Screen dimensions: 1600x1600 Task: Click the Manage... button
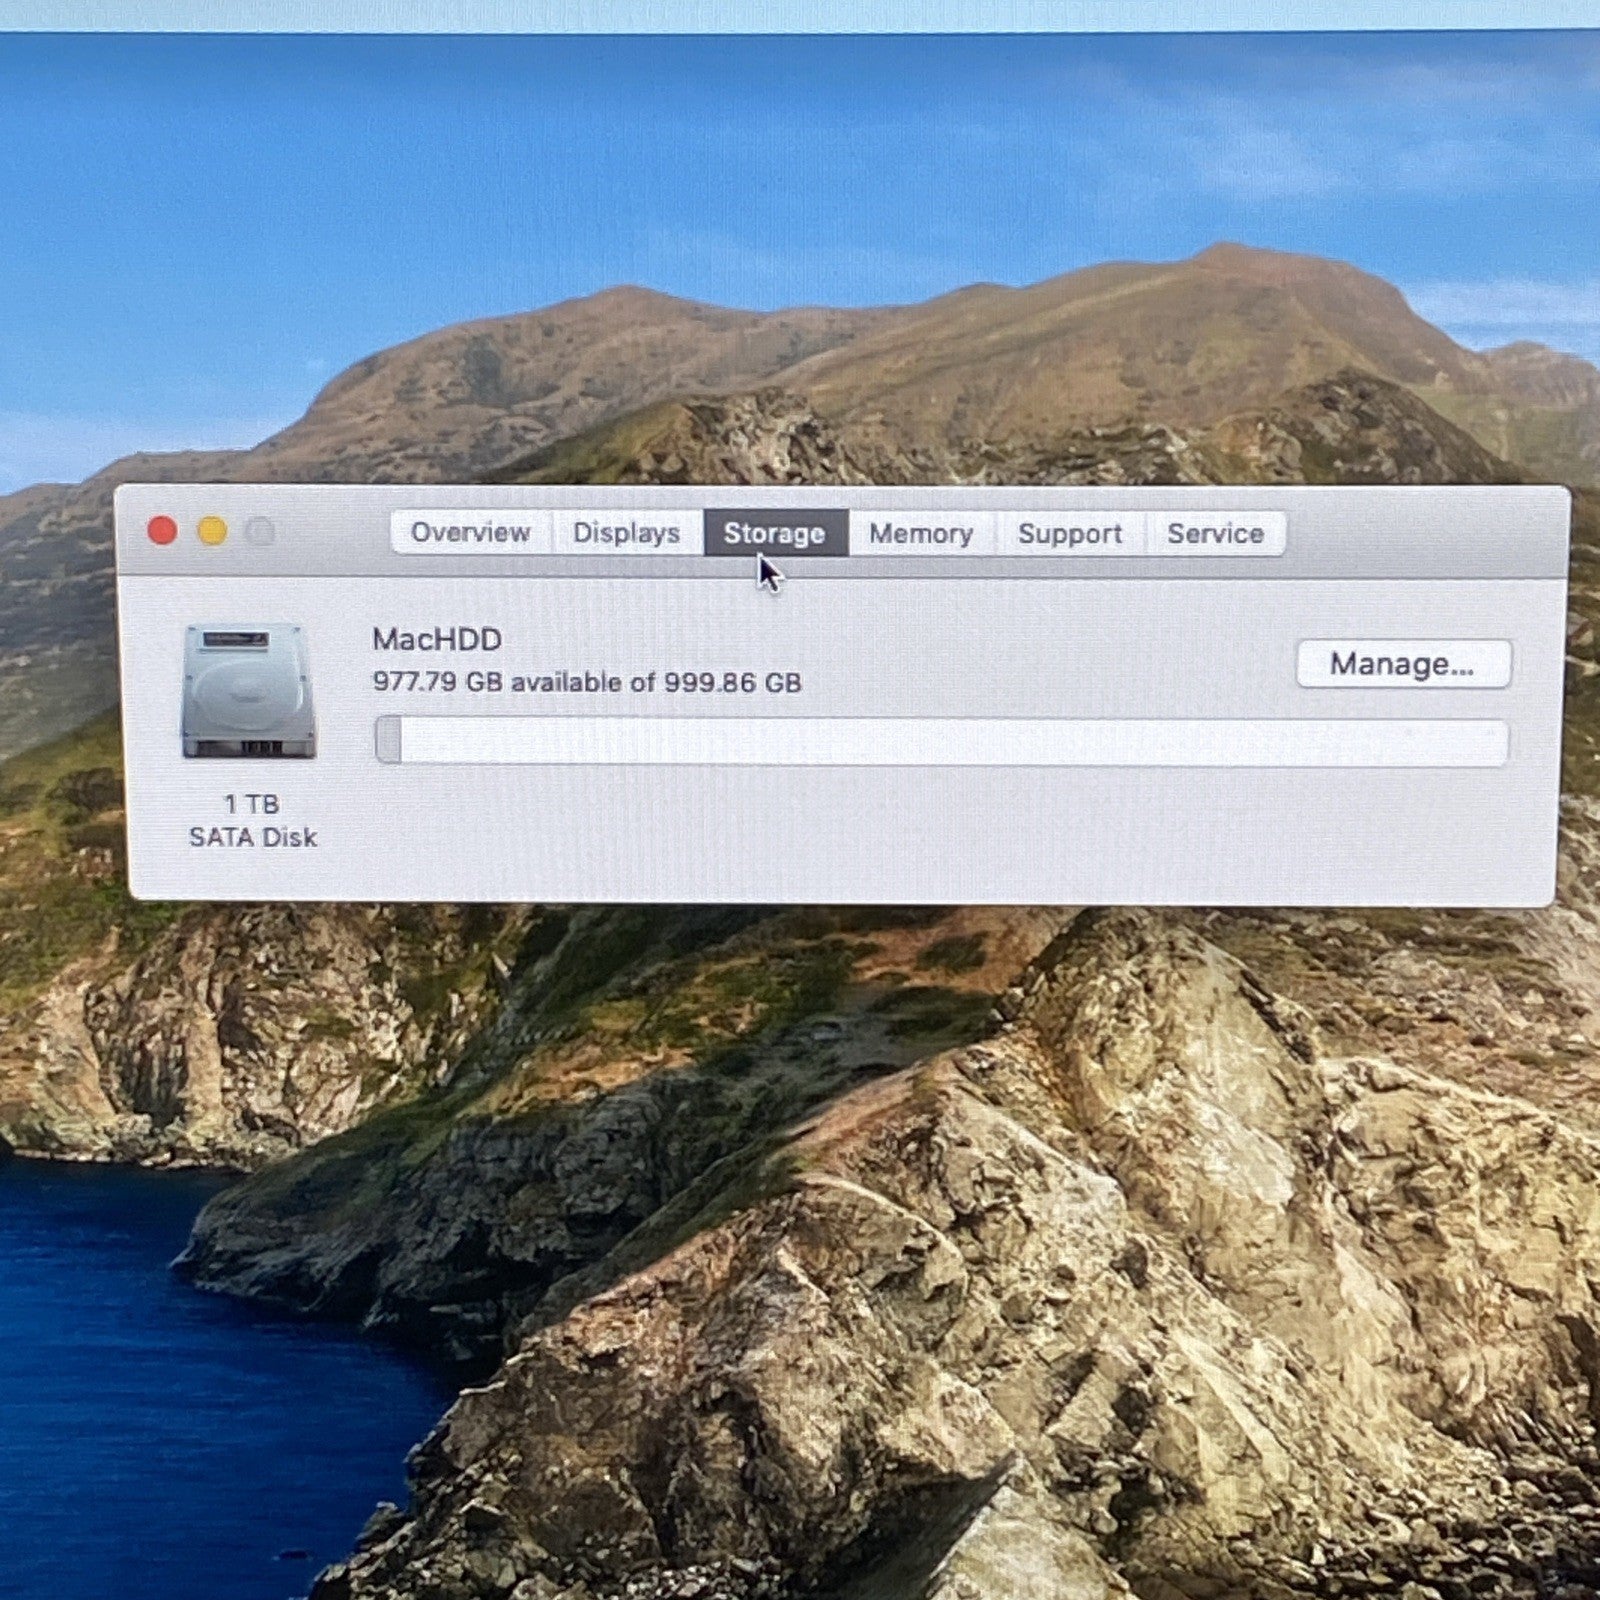(x=1403, y=664)
